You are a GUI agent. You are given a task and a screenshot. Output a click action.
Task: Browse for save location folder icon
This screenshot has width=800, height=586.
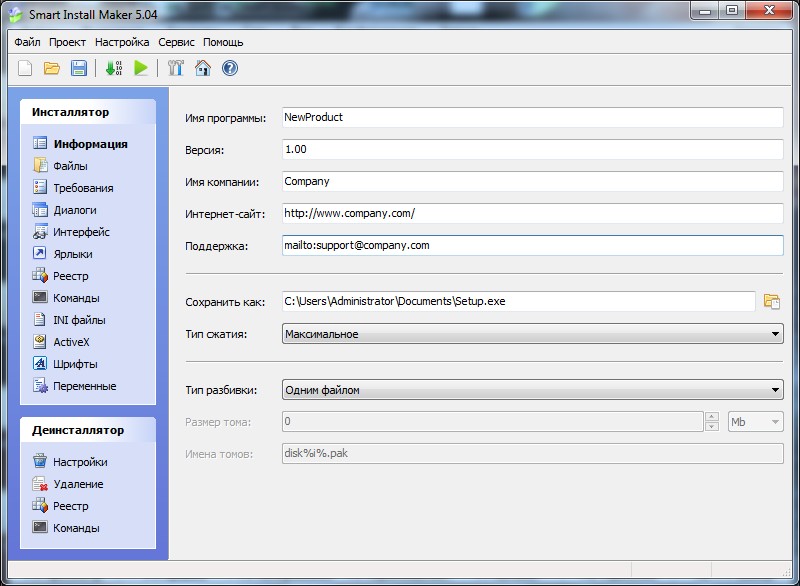point(771,301)
